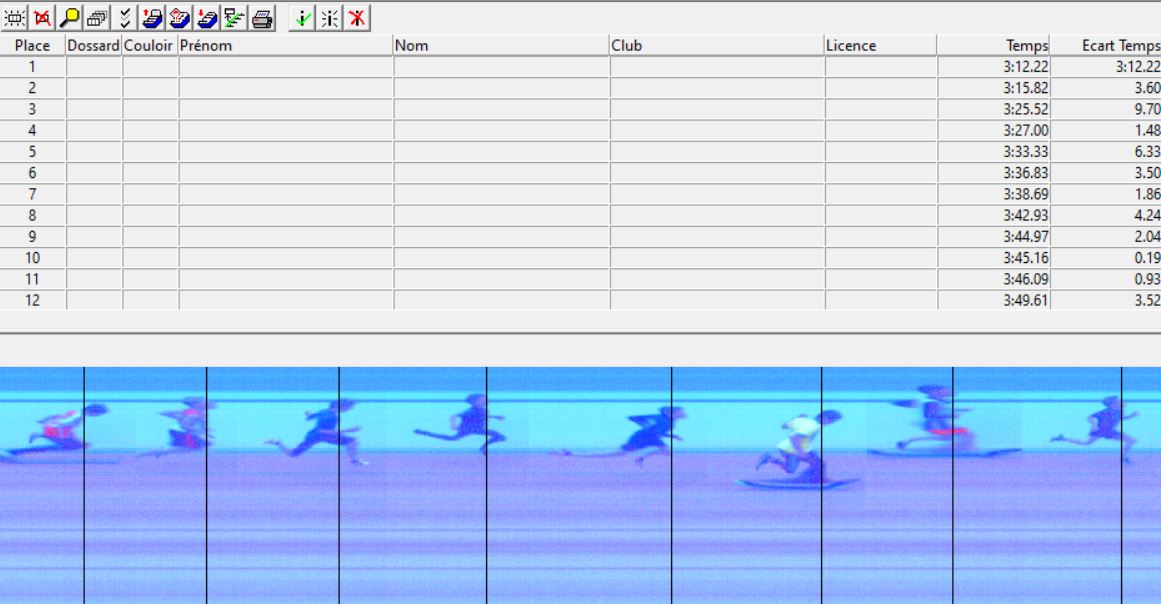The image size is (1161, 604).
Task: Click the green-checked hierarchy chart icon
Action: pos(234,18)
